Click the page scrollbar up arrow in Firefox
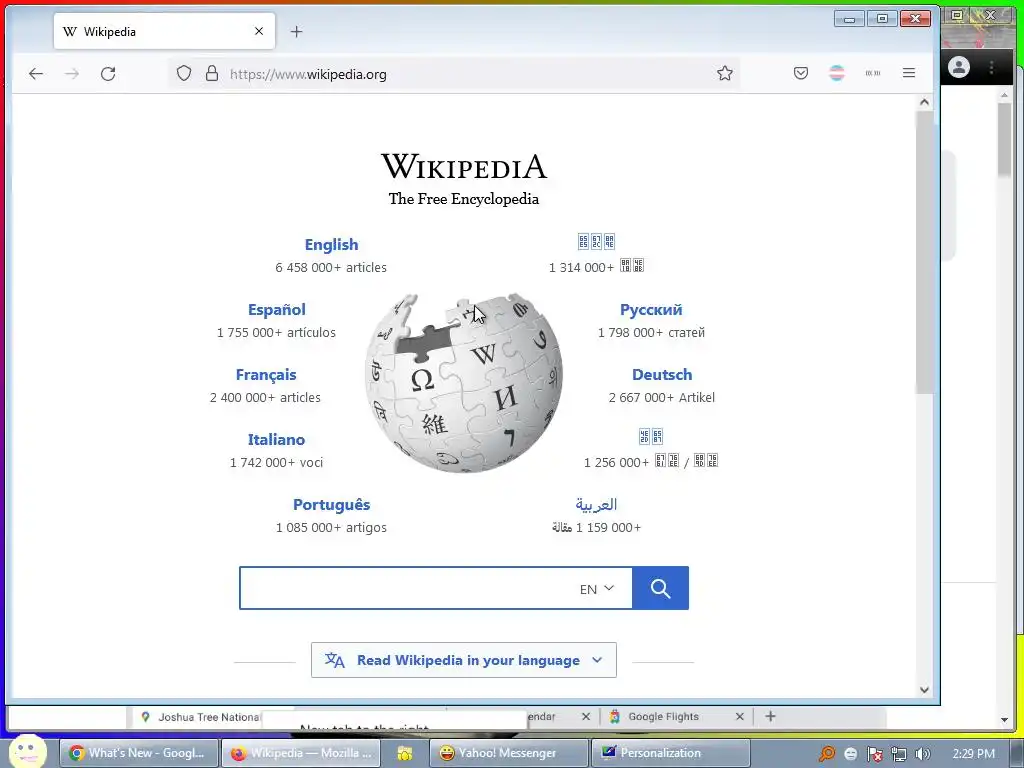 coord(924,102)
